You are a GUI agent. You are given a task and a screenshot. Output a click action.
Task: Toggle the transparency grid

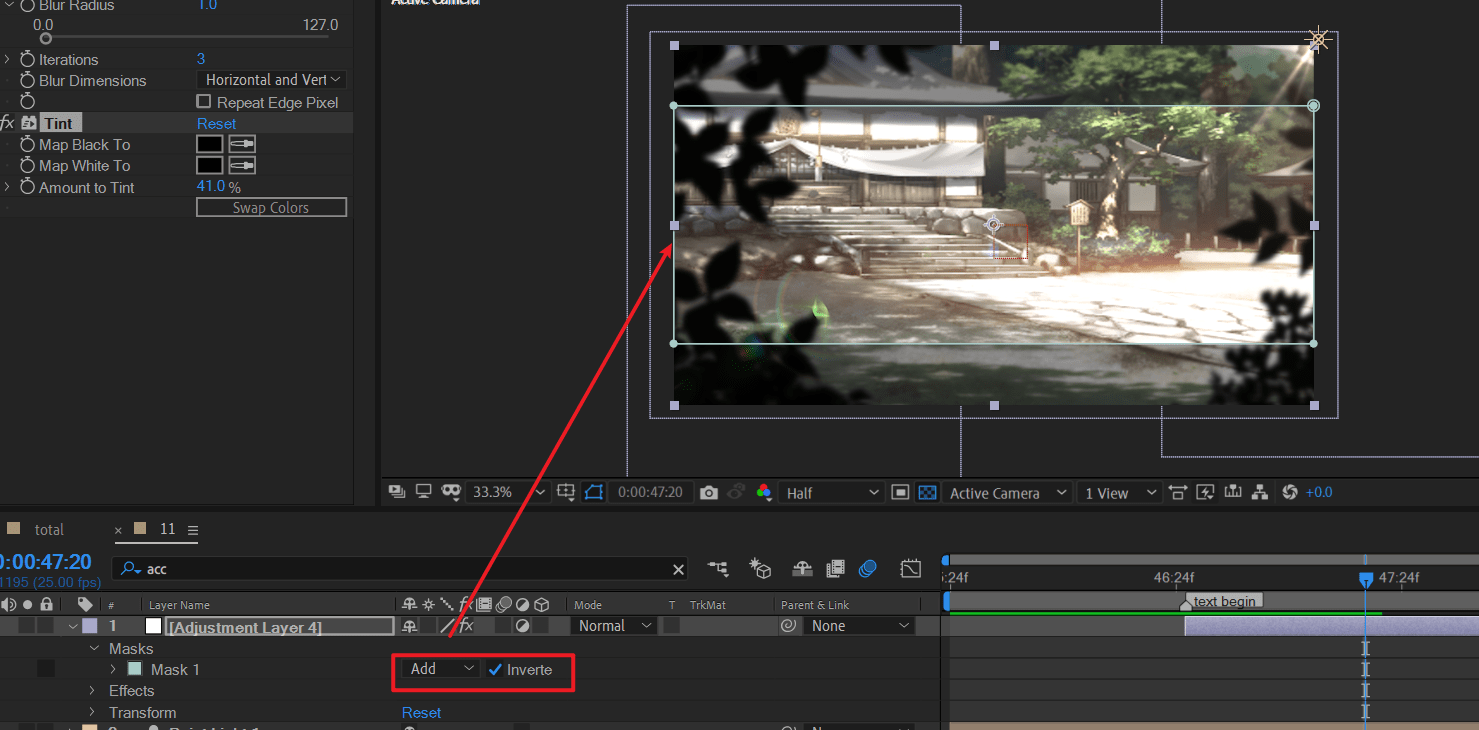point(927,492)
